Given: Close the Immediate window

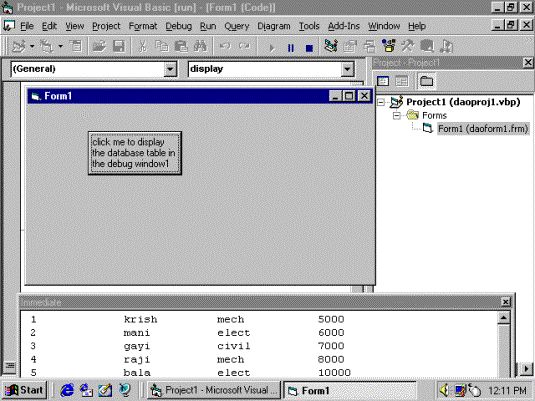Looking at the screenshot, I should 505,302.
